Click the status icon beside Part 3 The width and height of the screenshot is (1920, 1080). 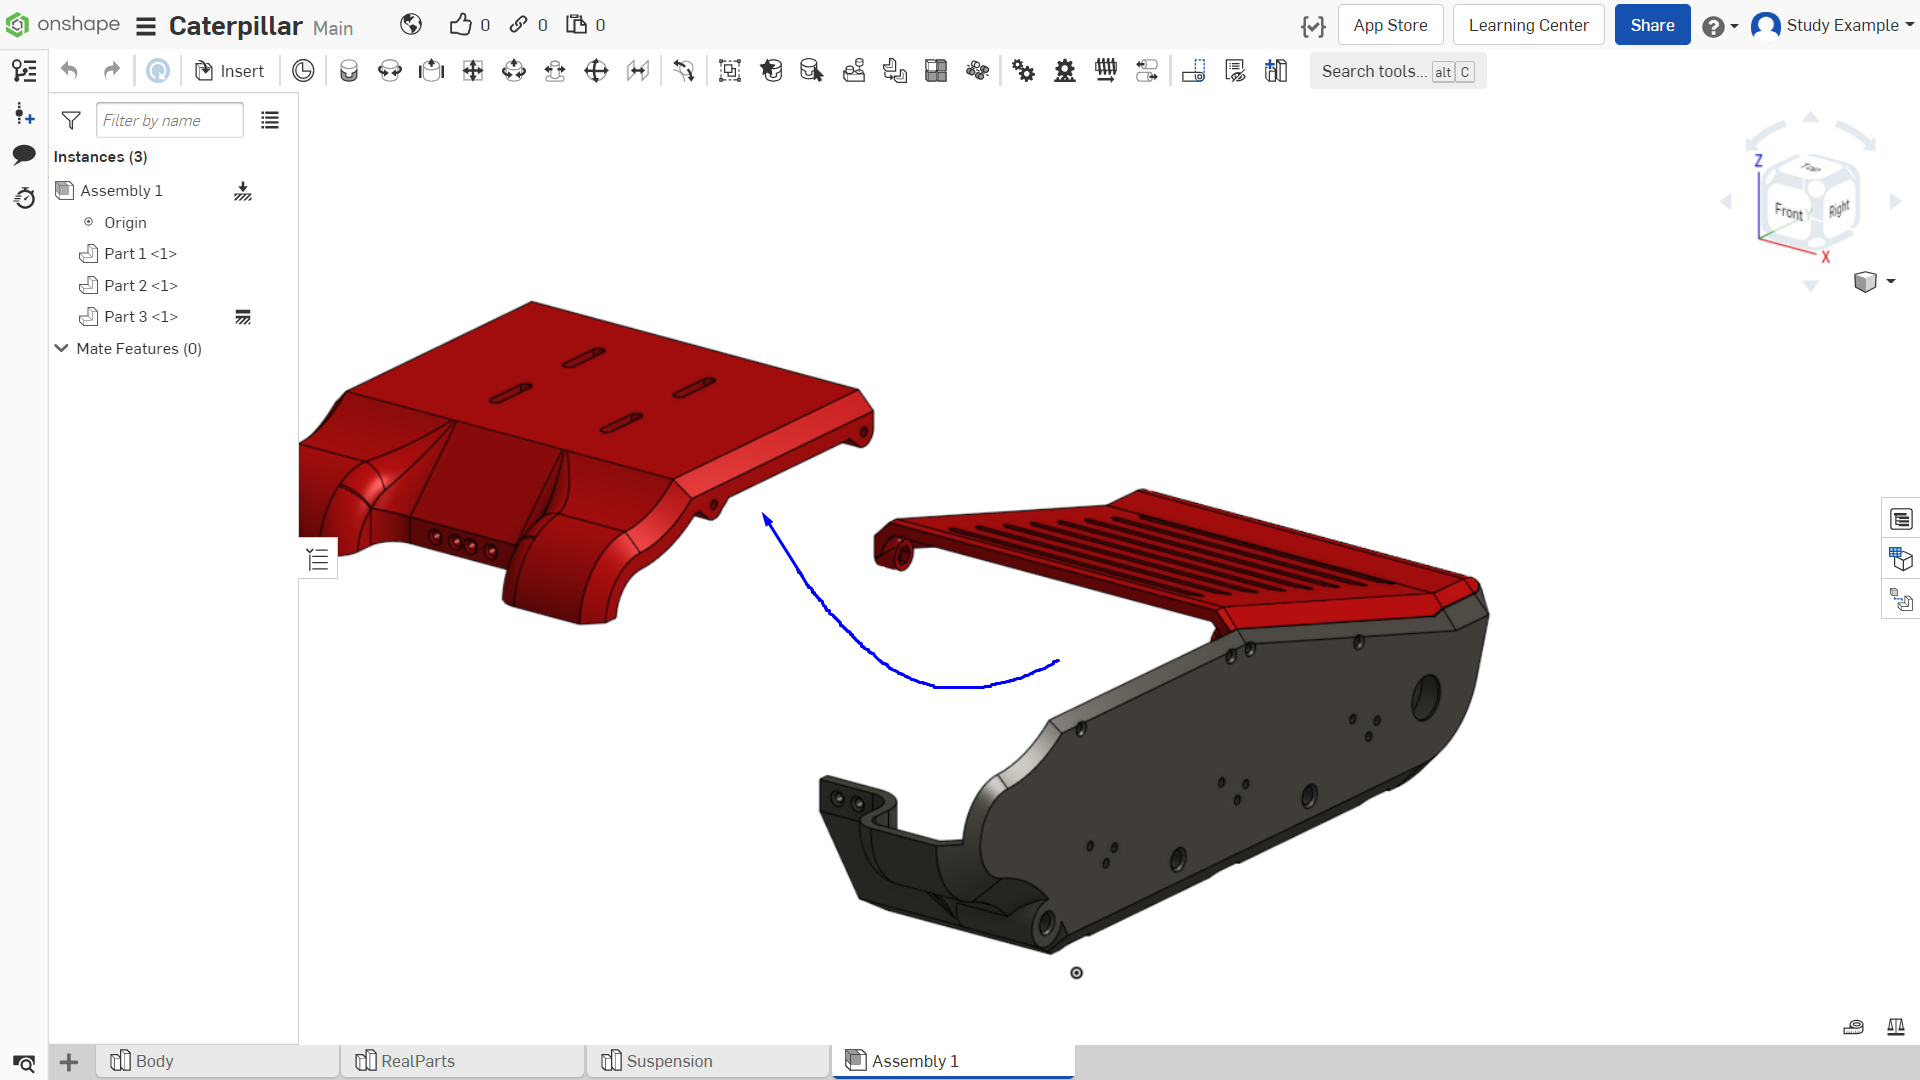click(243, 317)
